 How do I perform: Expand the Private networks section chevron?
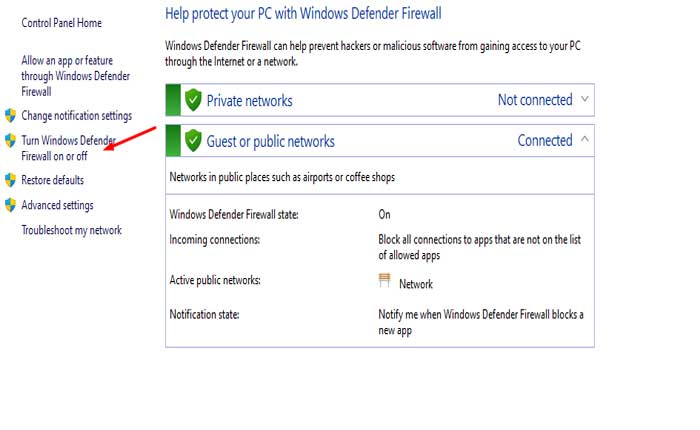pos(586,99)
